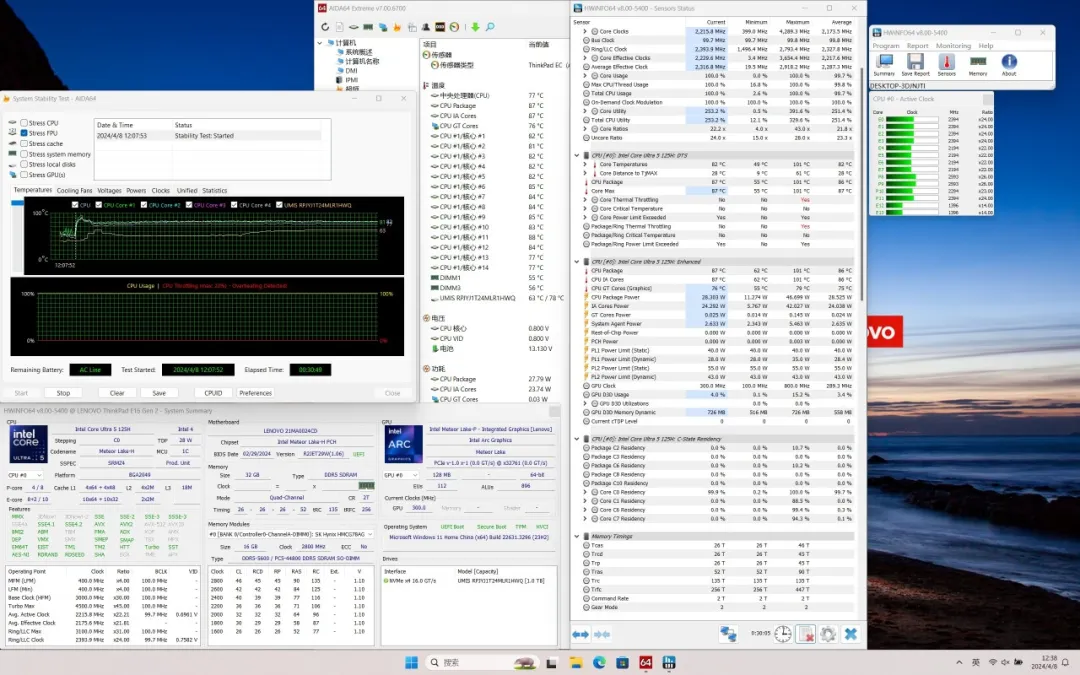The height and width of the screenshot is (675, 1080).
Task: Click the taskbar search box
Action: [482, 663]
